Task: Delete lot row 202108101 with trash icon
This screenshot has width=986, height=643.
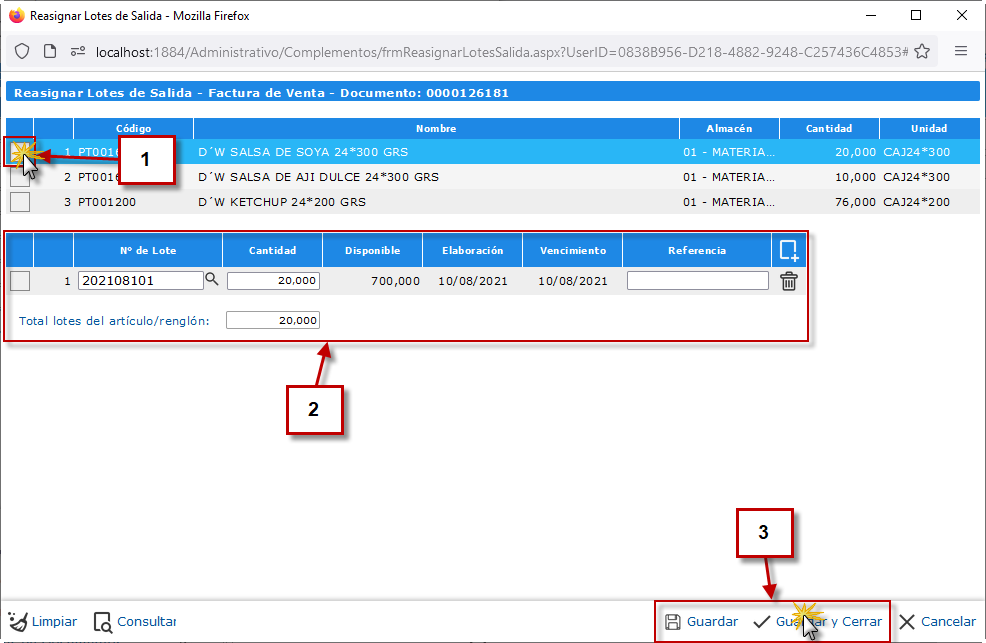Action: 789,281
